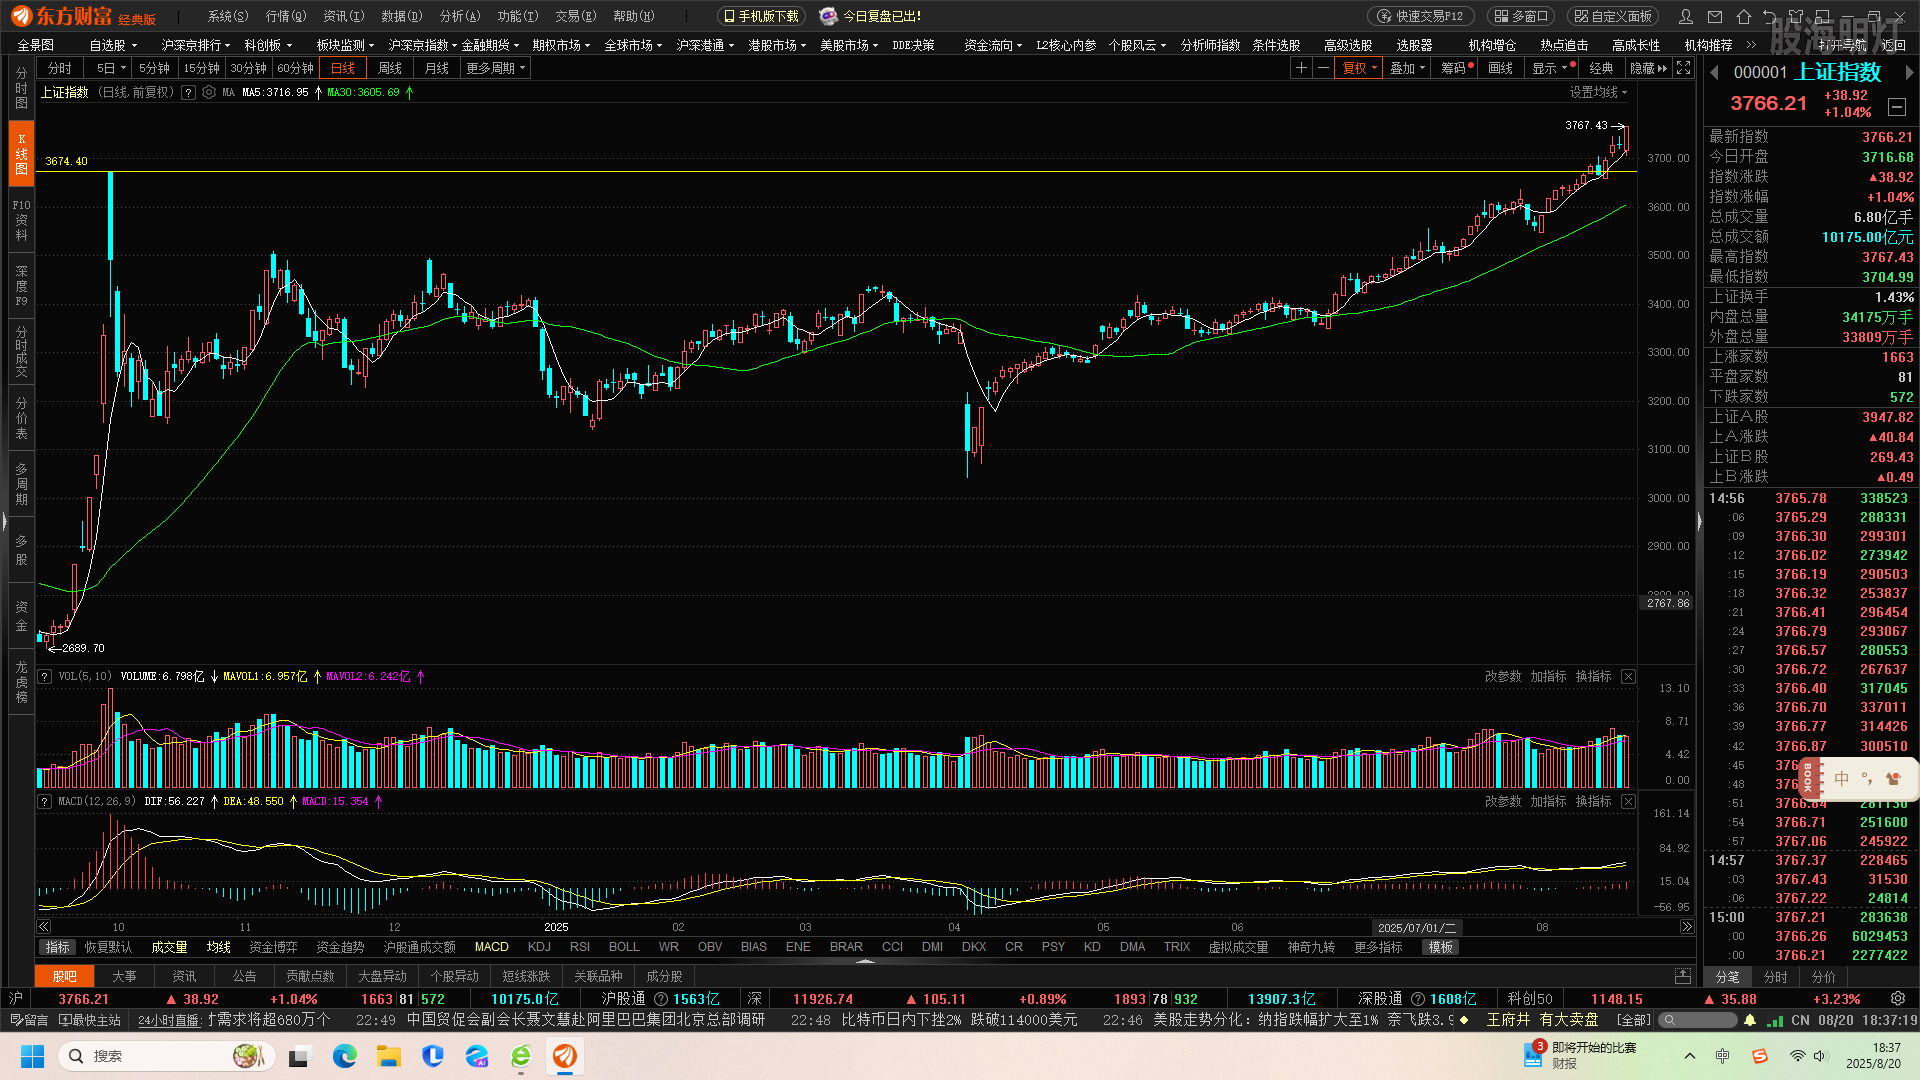The image size is (1920, 1080).
Task: Open the 分析(A) menu
Action: click(x=460, y=16)
